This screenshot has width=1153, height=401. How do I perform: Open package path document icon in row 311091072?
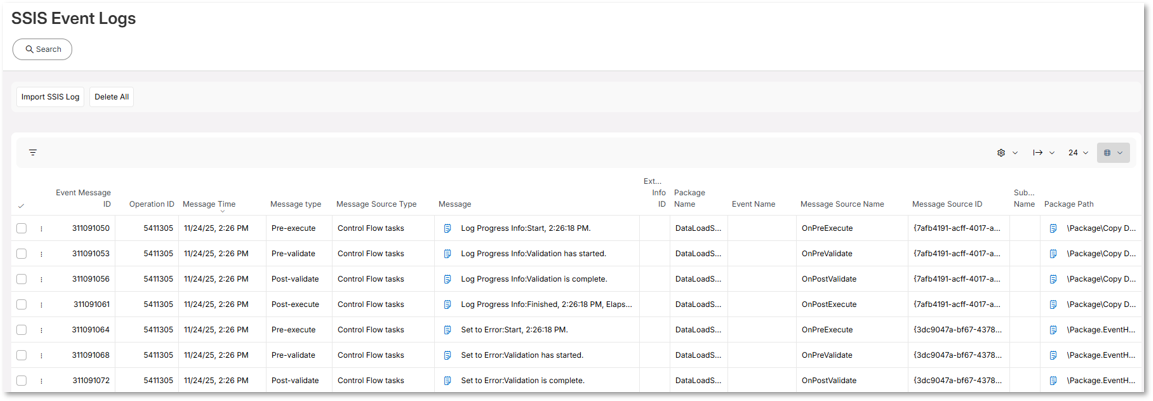click(1054, 381)
